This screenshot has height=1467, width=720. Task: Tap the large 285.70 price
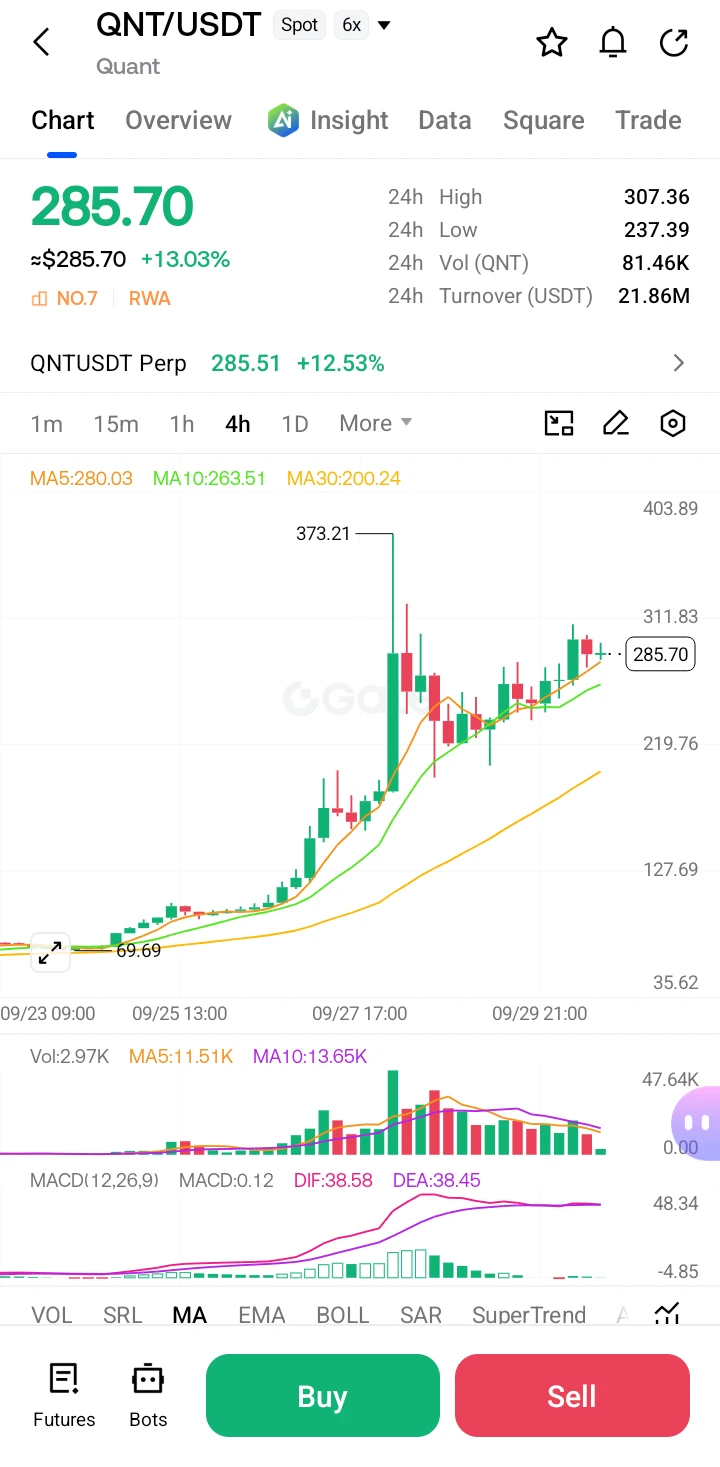click(112, 207)
